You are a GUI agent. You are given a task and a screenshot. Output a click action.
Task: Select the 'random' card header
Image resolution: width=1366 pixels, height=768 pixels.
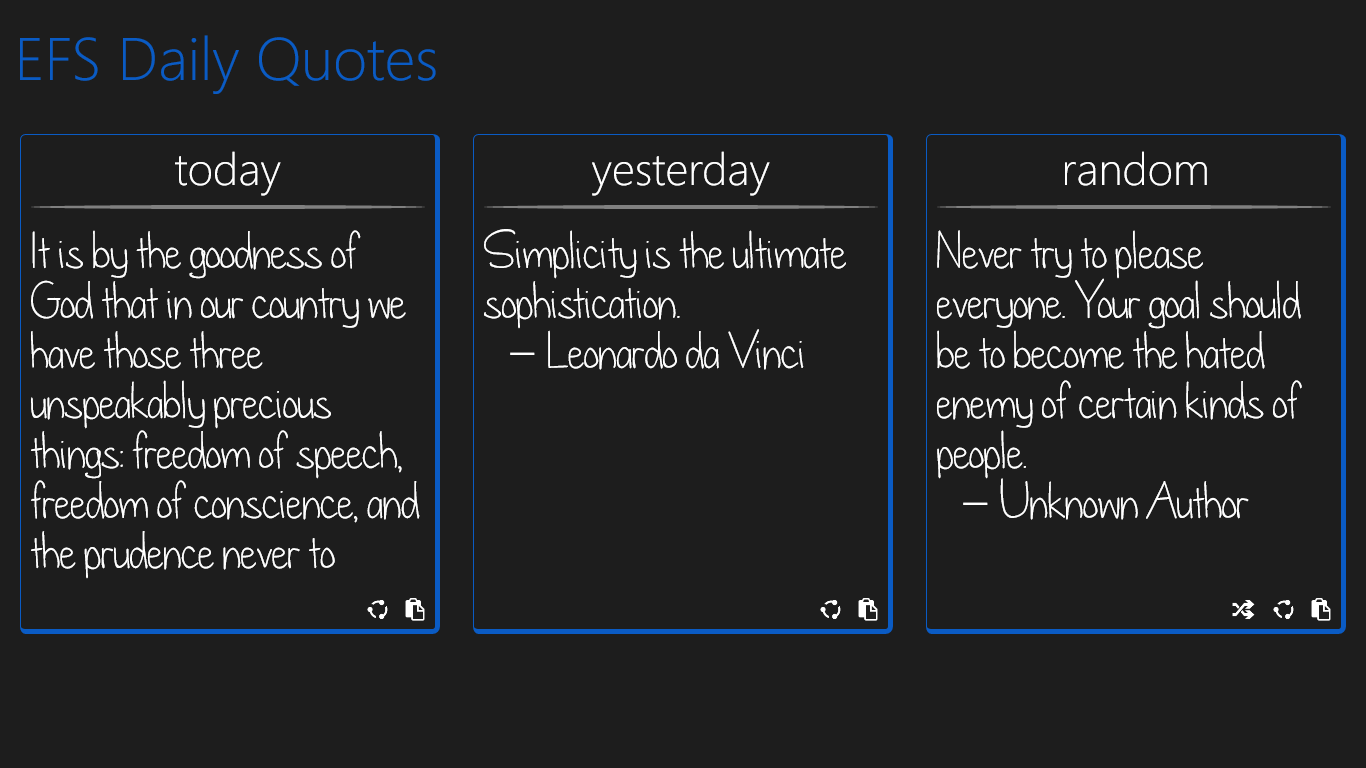(x=1135, y=171)
